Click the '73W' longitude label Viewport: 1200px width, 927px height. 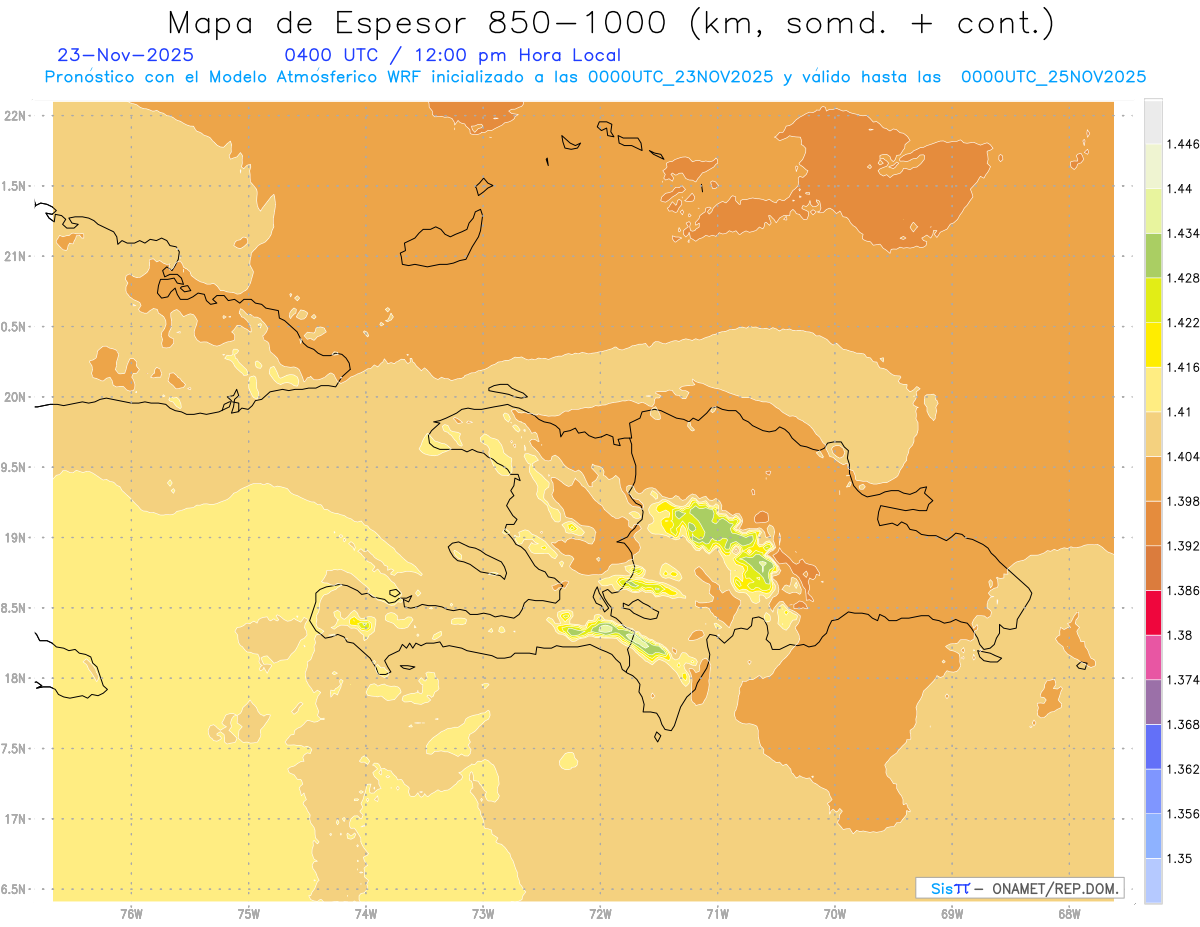coord(483,913)
